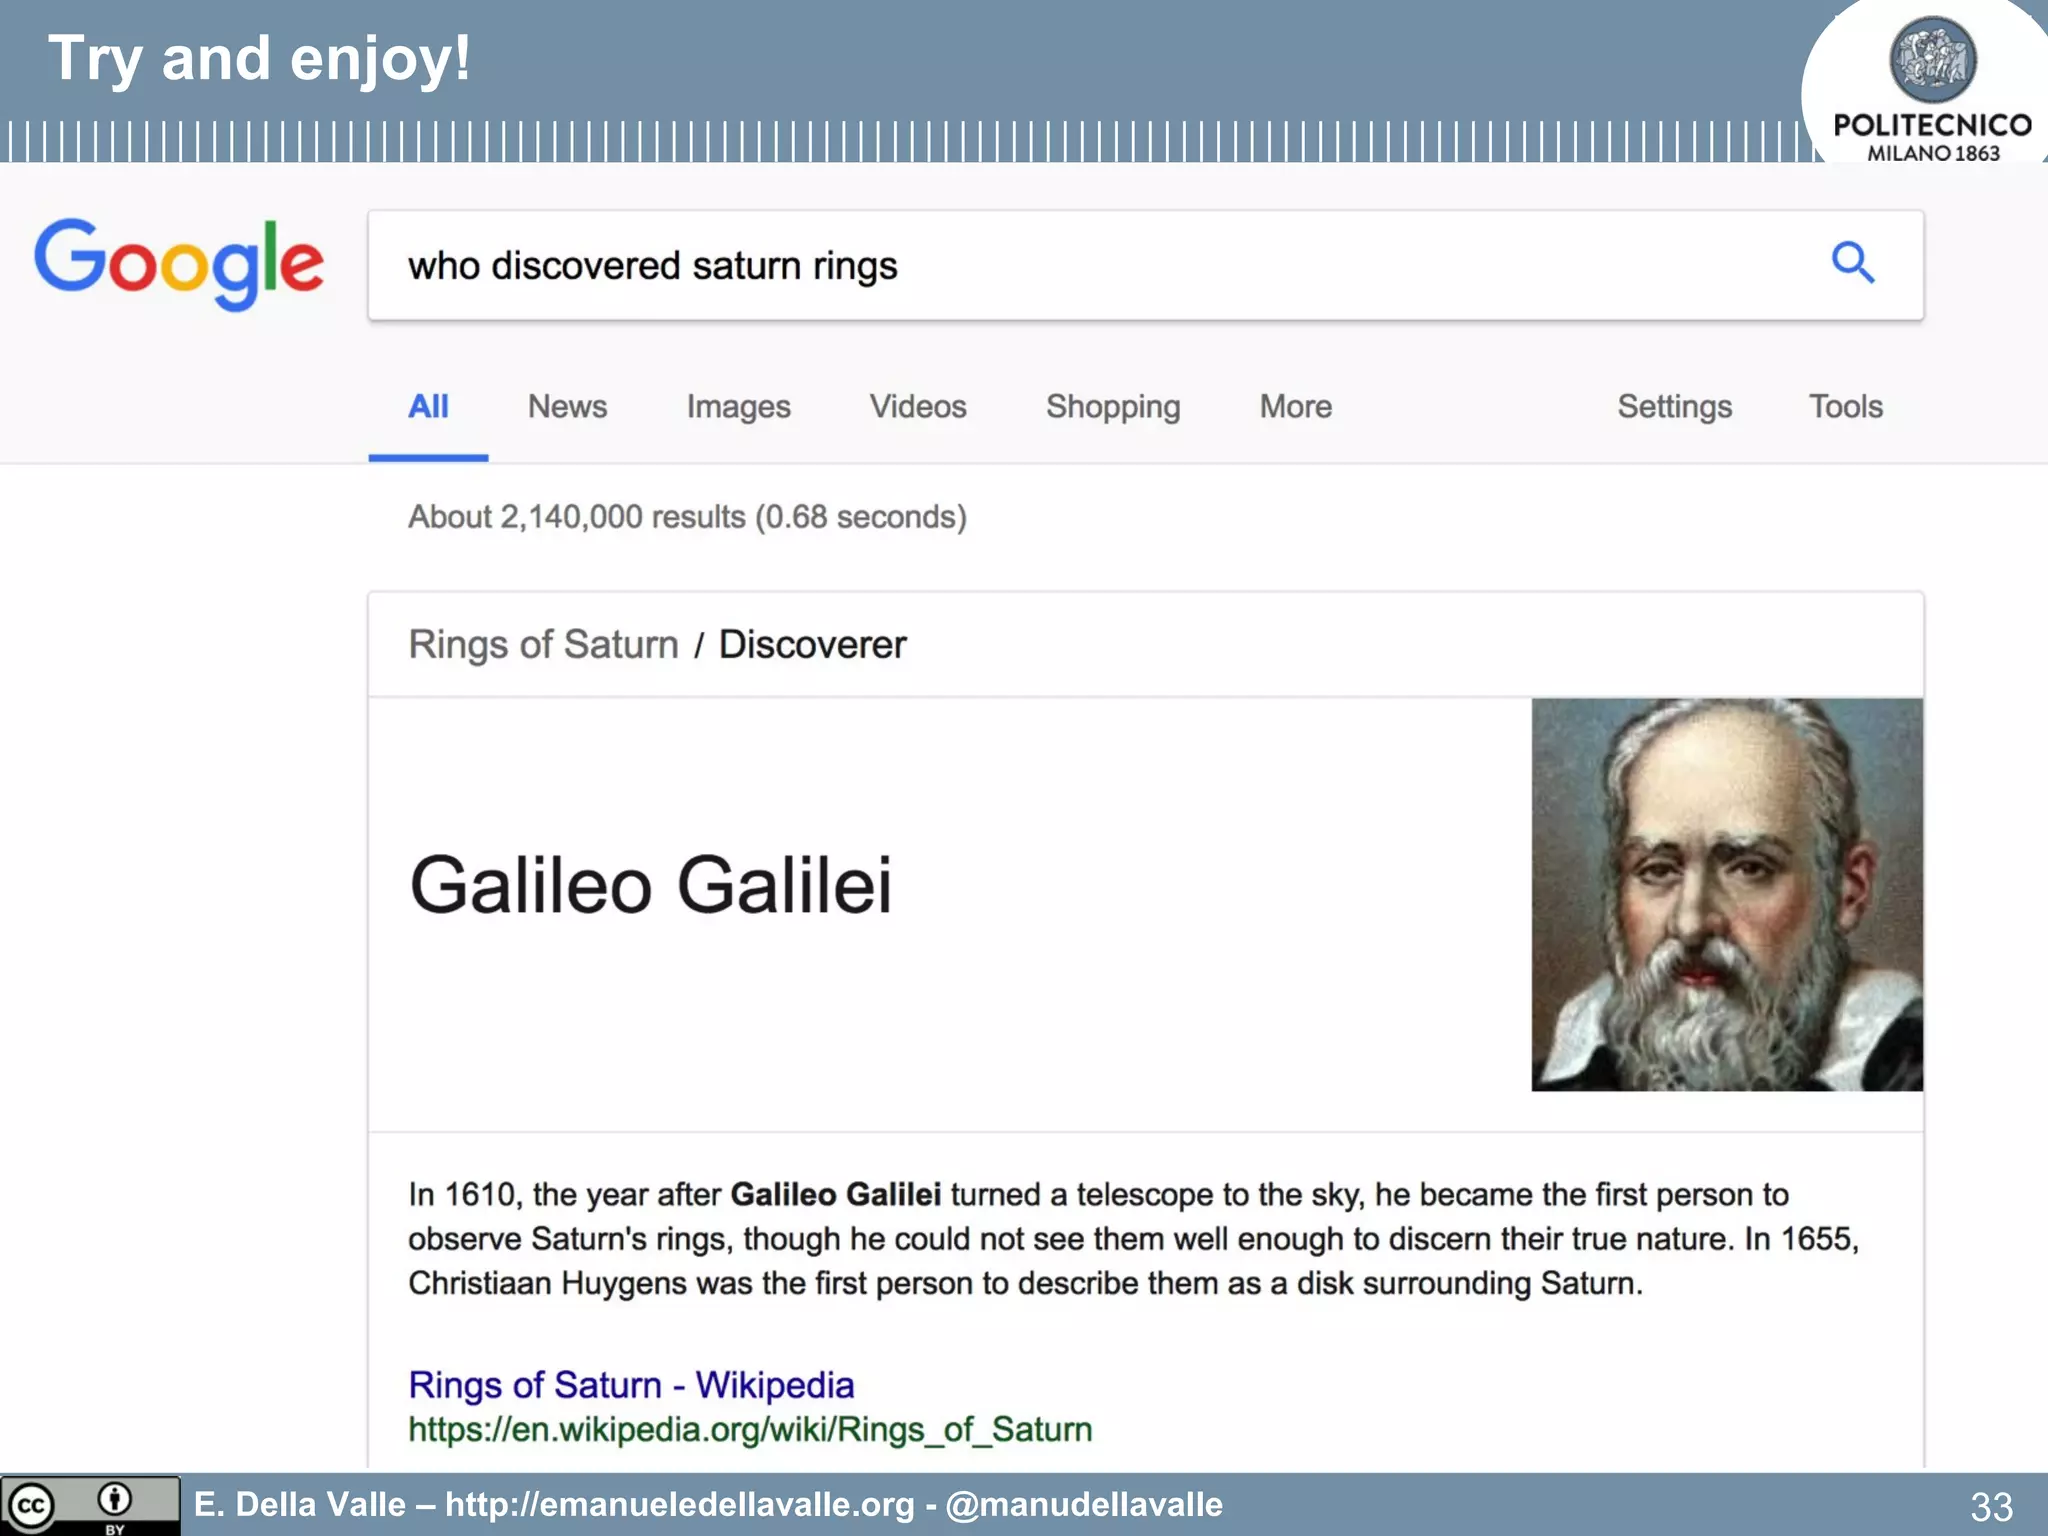The width and height of the screenshot is (2048, 1536).
Task: Open Rings of Saturn - Wikipedia link
Action: click(631, 1385)
